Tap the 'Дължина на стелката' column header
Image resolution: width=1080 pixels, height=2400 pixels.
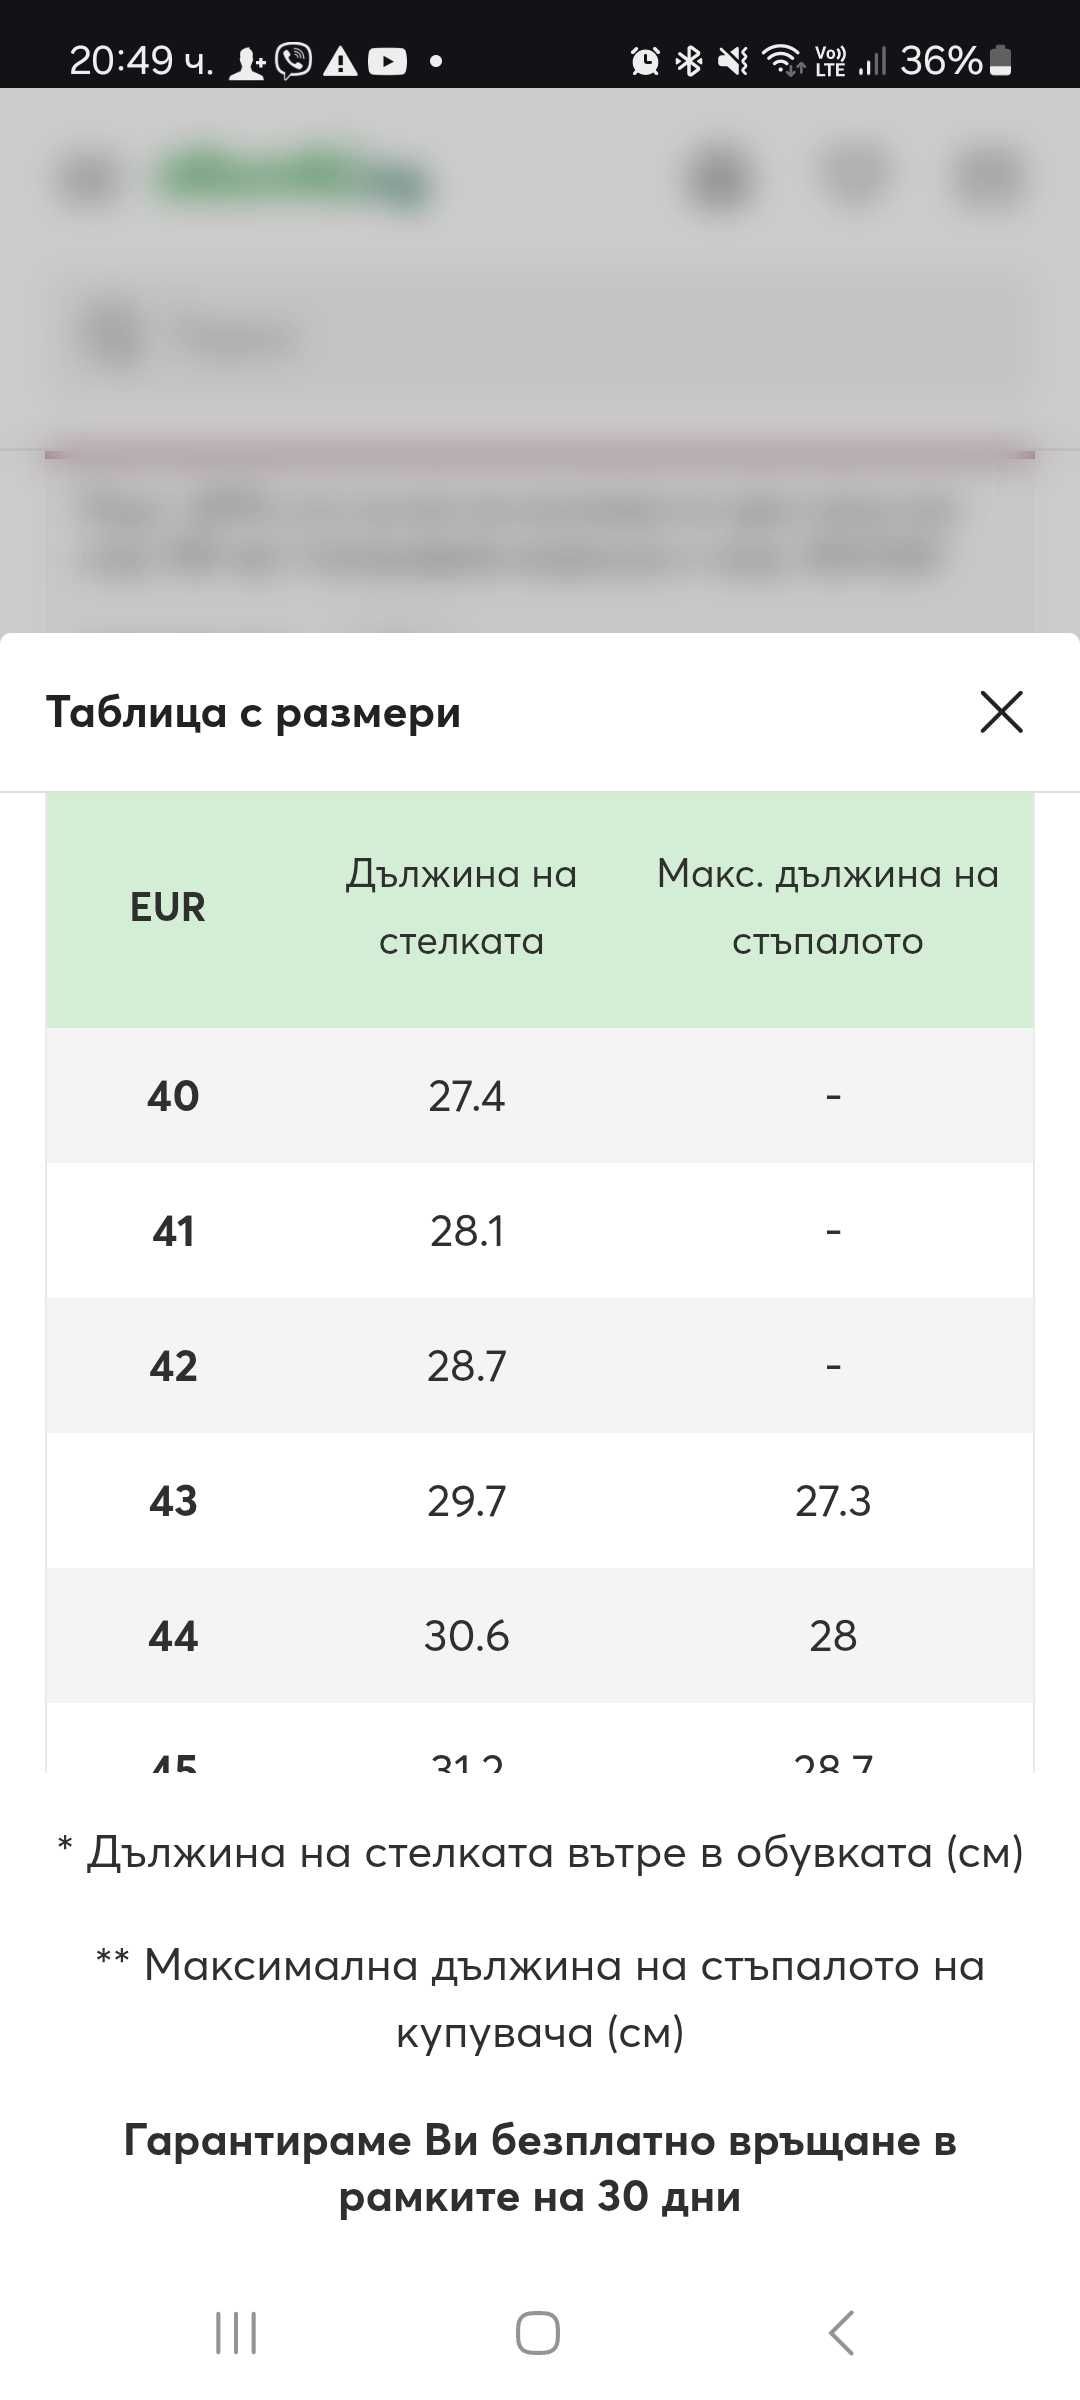462,908
